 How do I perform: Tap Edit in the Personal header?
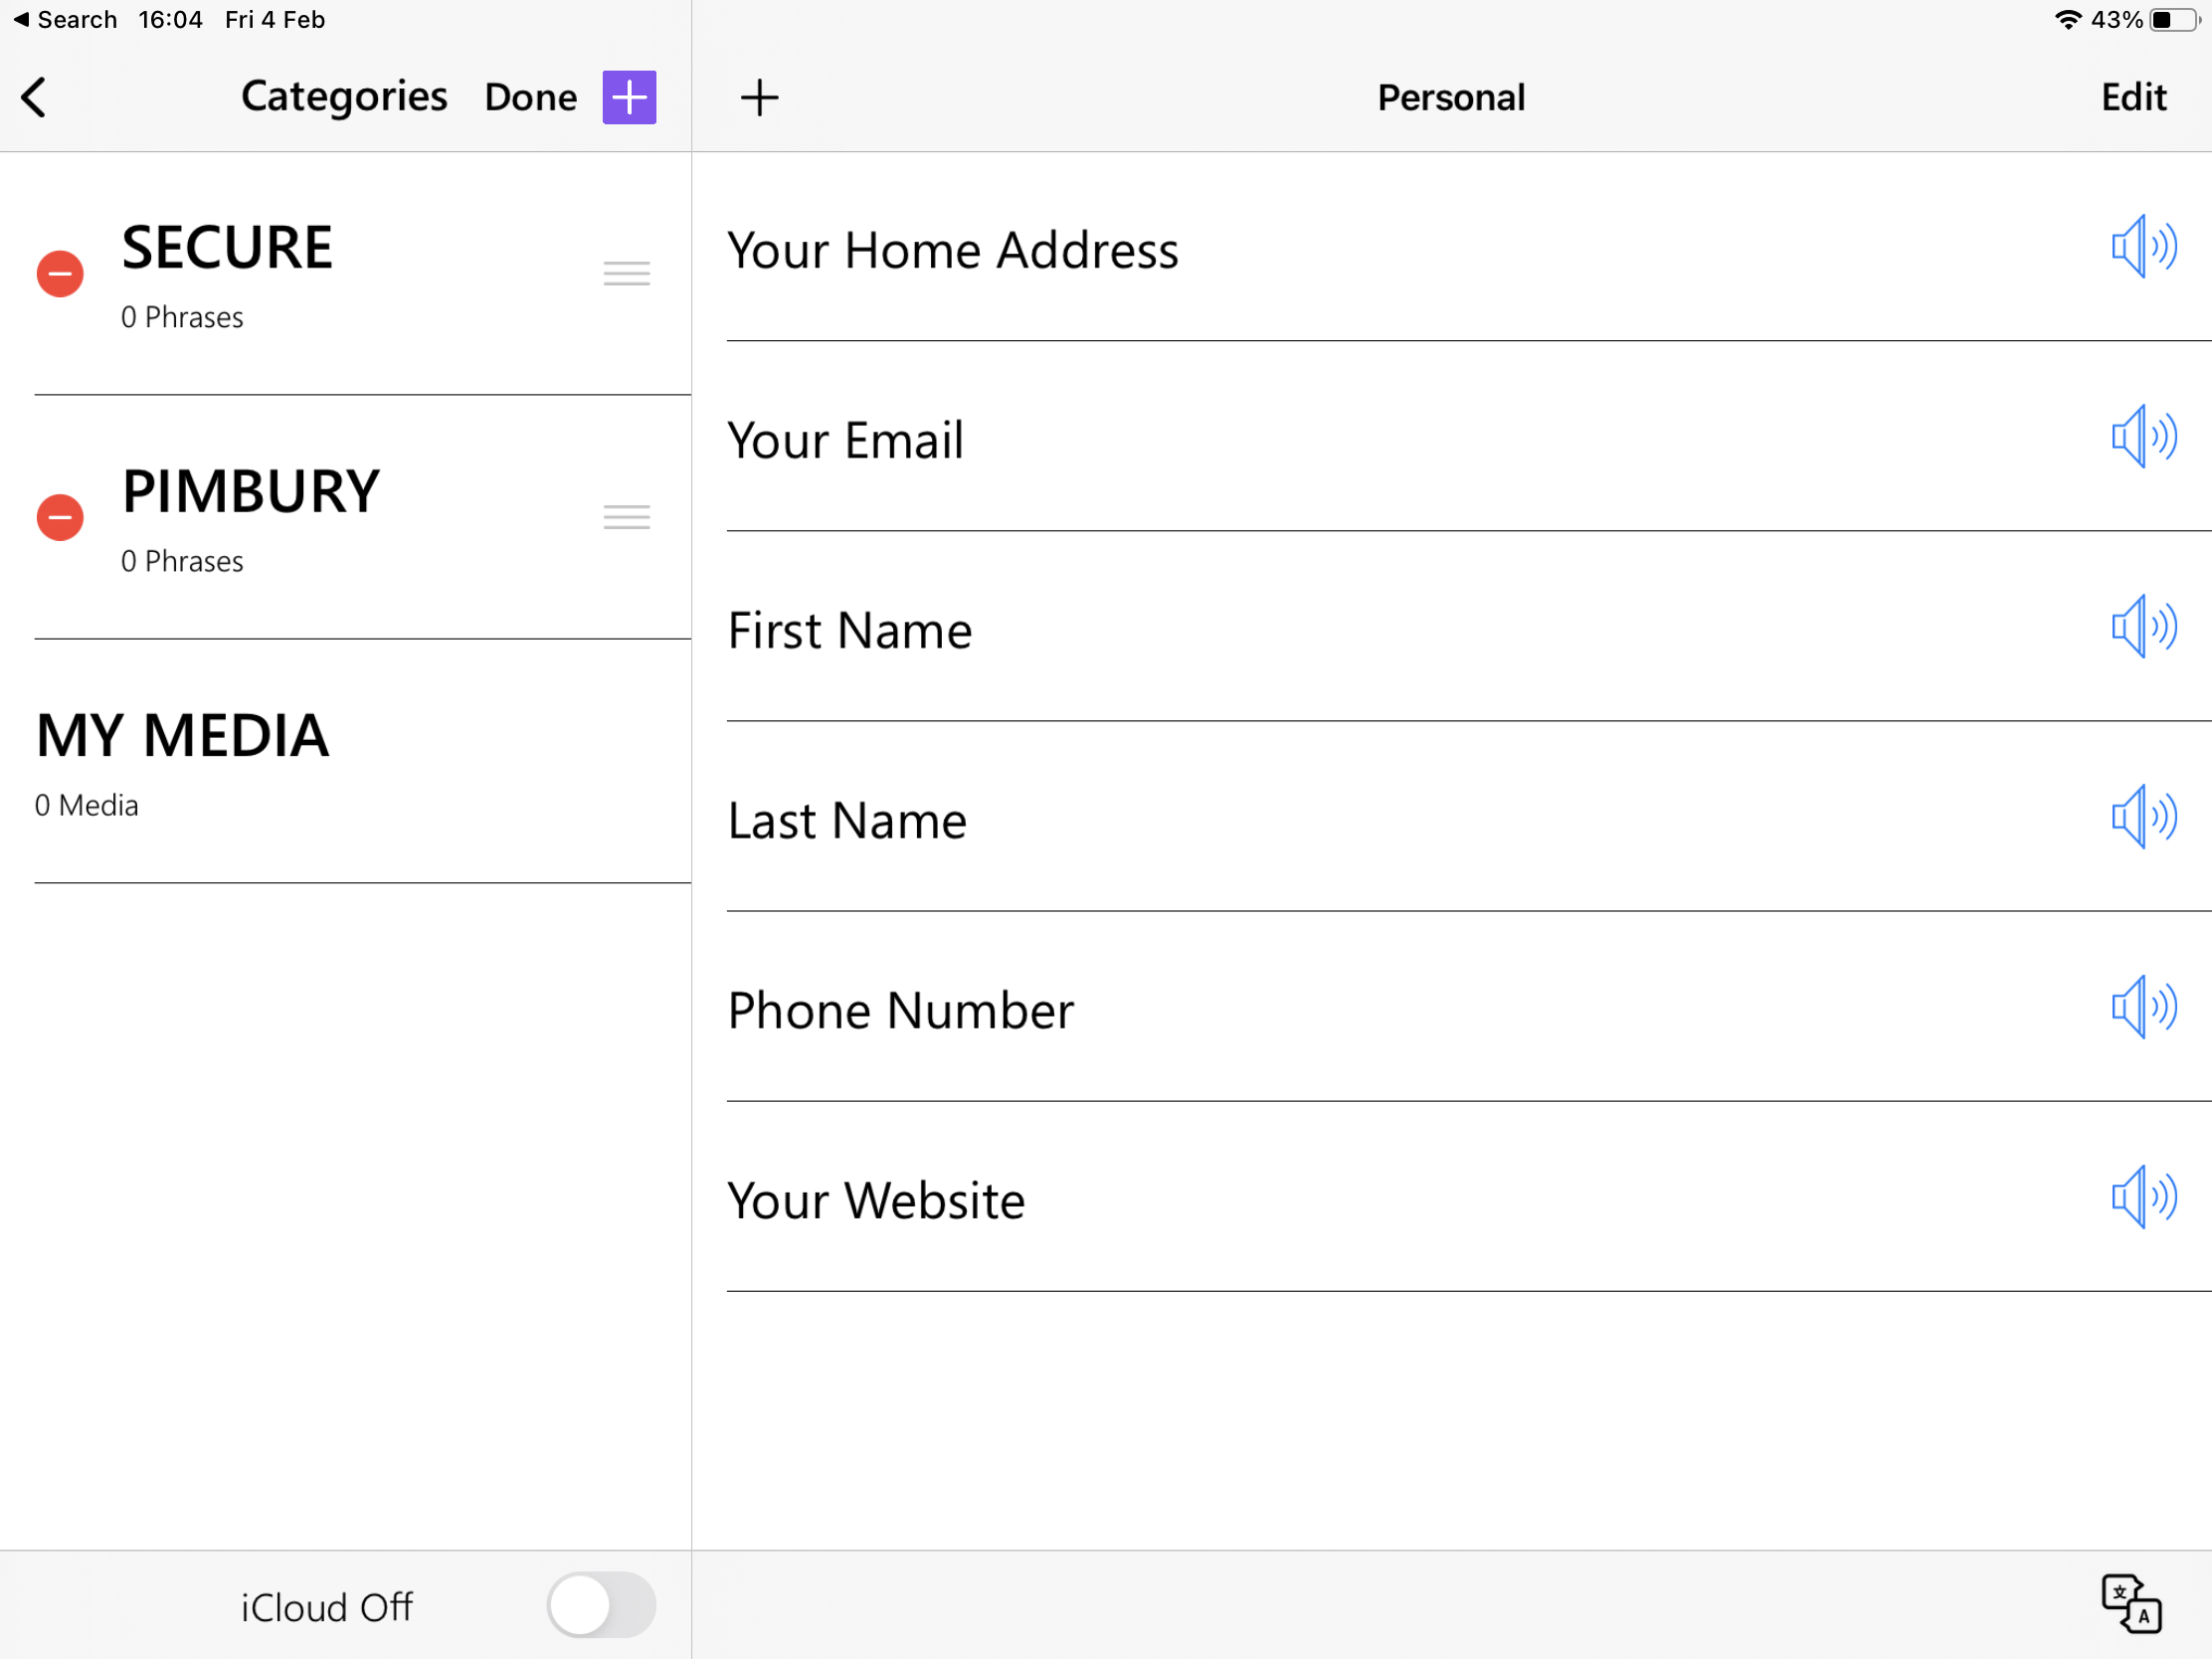coord(2133,97)
